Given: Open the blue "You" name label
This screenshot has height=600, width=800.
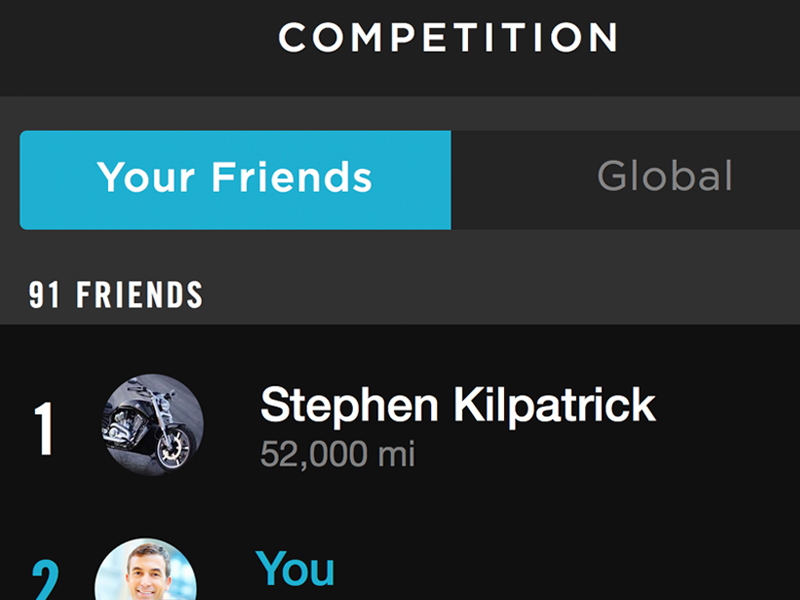Looking at the screenshot, I should coord(295,568).
